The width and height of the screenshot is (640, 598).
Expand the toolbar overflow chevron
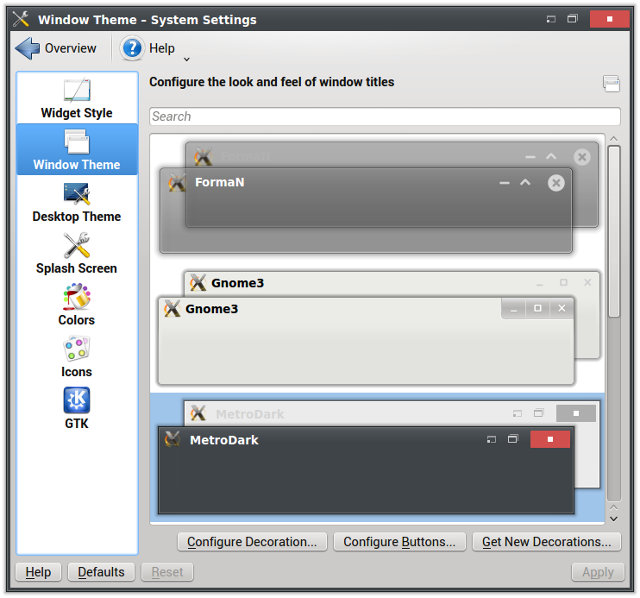tap(187, 59)
